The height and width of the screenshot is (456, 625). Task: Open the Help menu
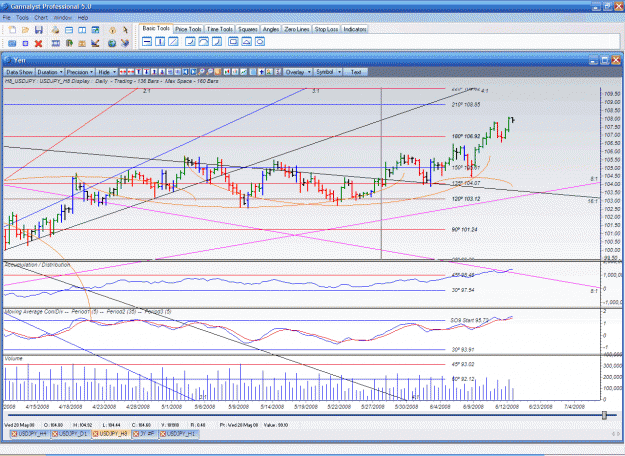coord(83,18)
